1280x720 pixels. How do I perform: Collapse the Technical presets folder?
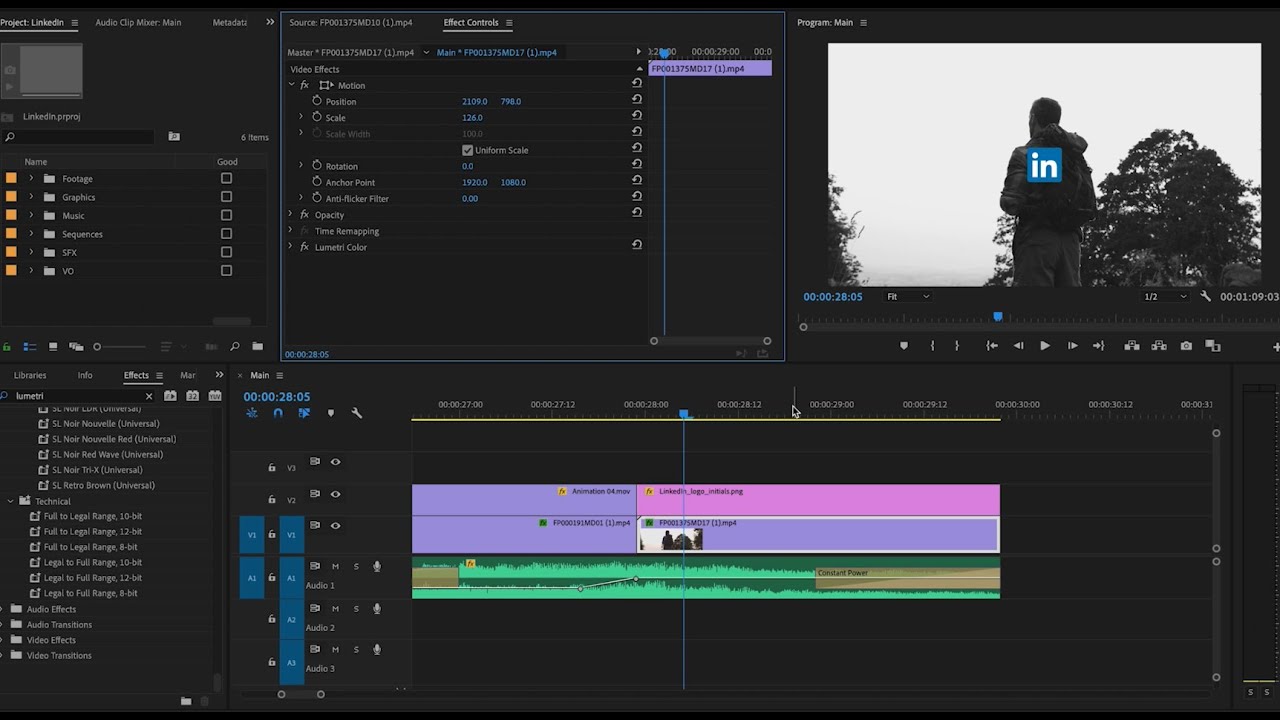(x=11, y=501)
